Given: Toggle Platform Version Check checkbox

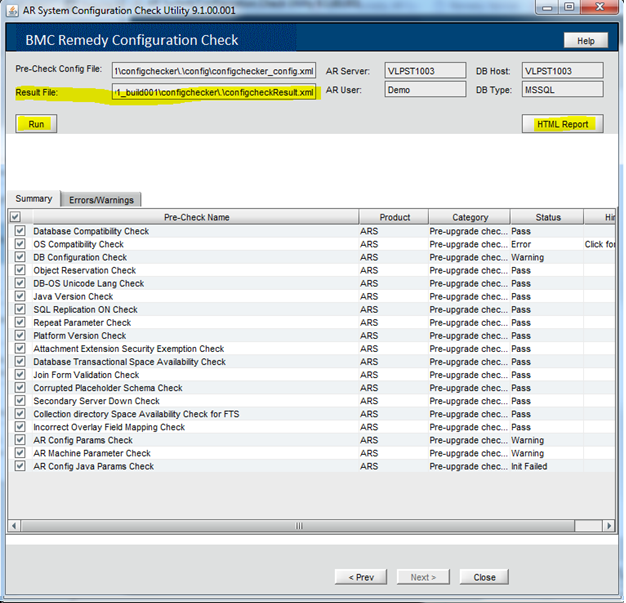Looking at the screenshot, I should 20,335.
